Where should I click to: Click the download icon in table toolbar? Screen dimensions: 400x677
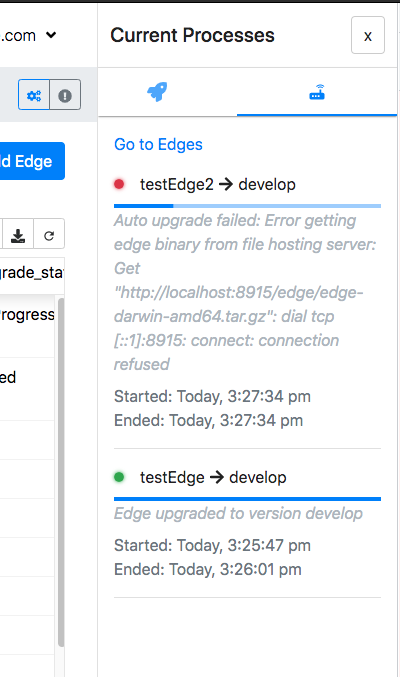(x=18, y=235)
